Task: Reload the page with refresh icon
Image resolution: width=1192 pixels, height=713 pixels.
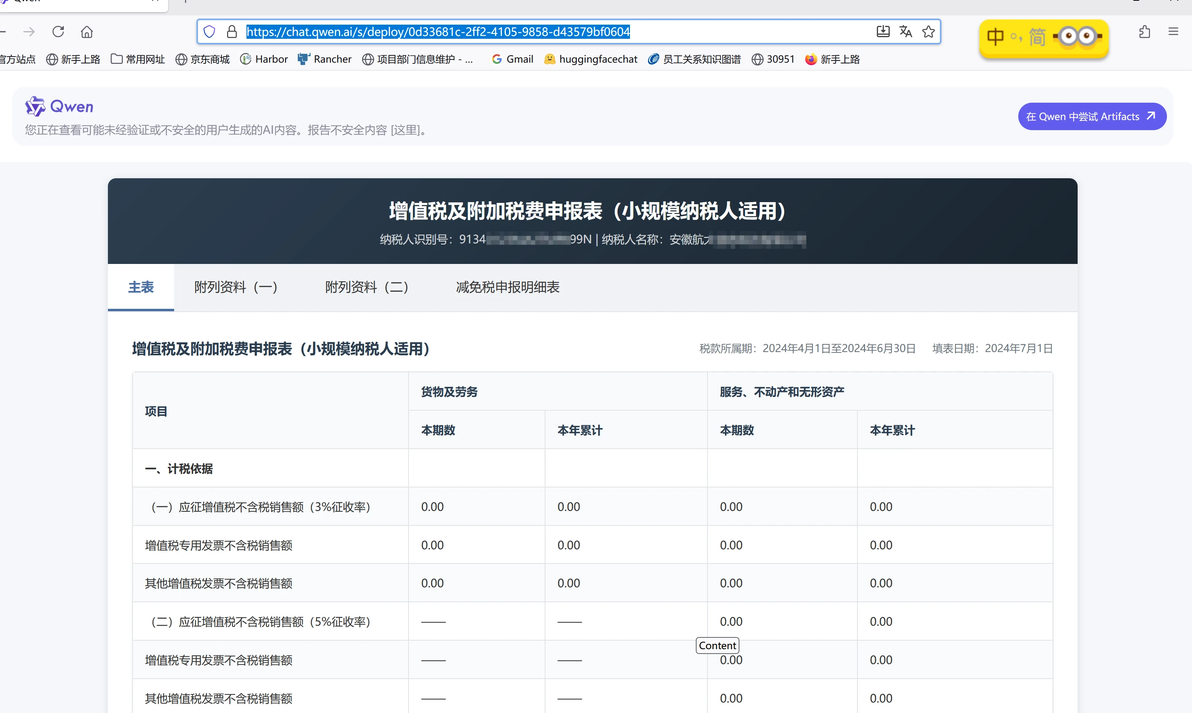Action: (x=58, y=32)
